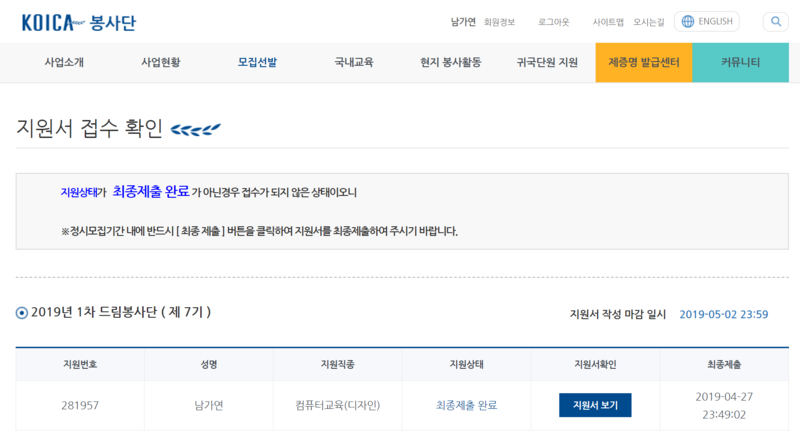This screenshot has width=800, height=447.
Task: Click the 지원상태 column header
Action: coord(466,364)
